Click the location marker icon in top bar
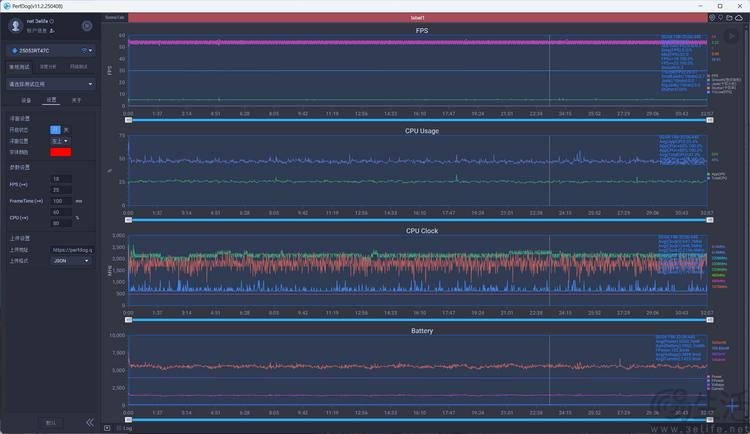The width and height of the screenshot is (750, 434). 712,18
